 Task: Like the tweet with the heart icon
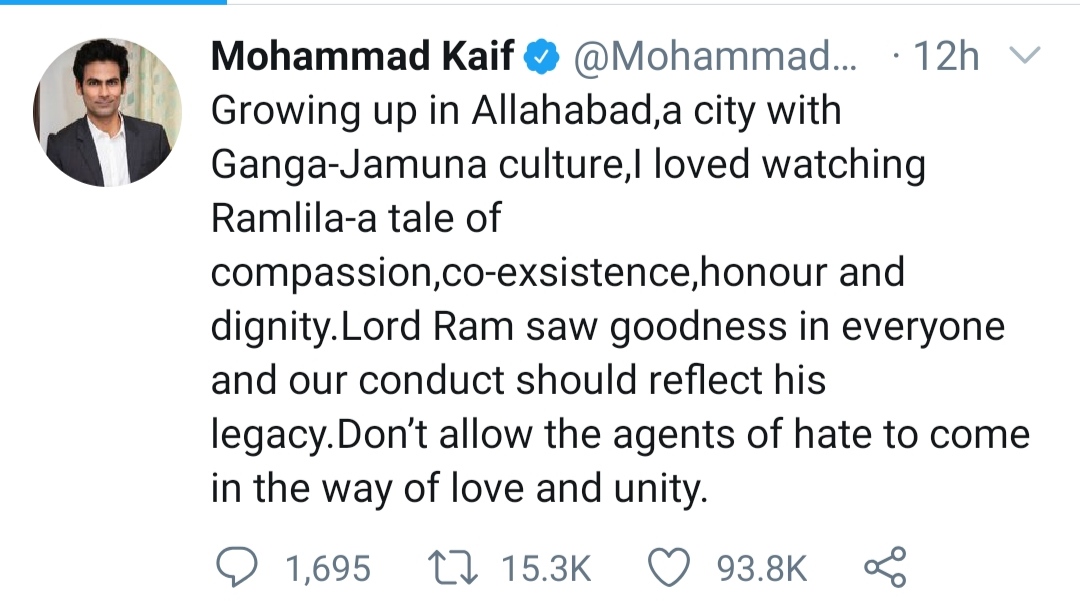point(669,568)
